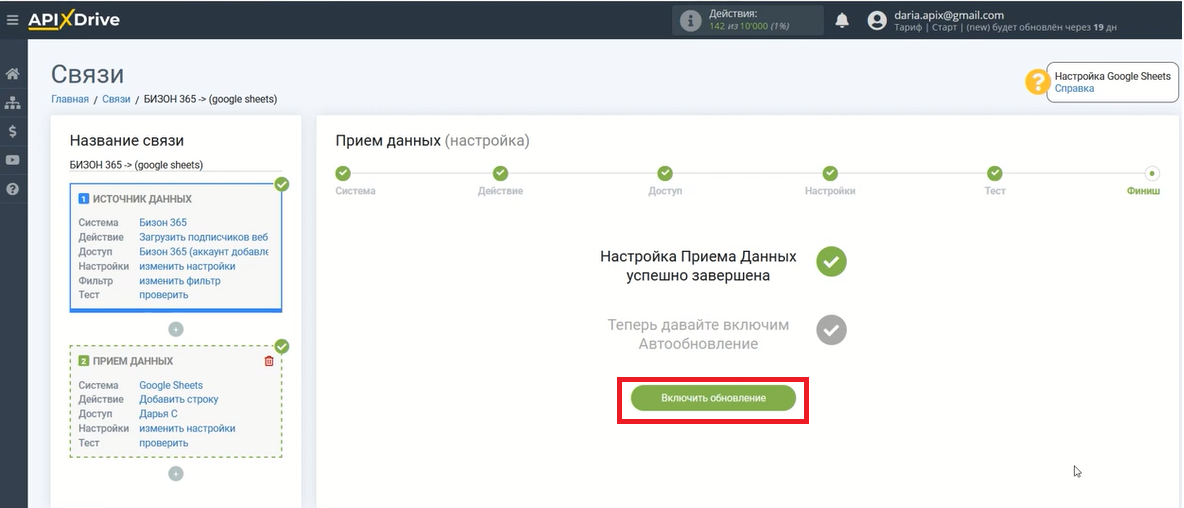Open Google Sheets system link
Viewport: 1184px width, 508px height.
(171, 385)
